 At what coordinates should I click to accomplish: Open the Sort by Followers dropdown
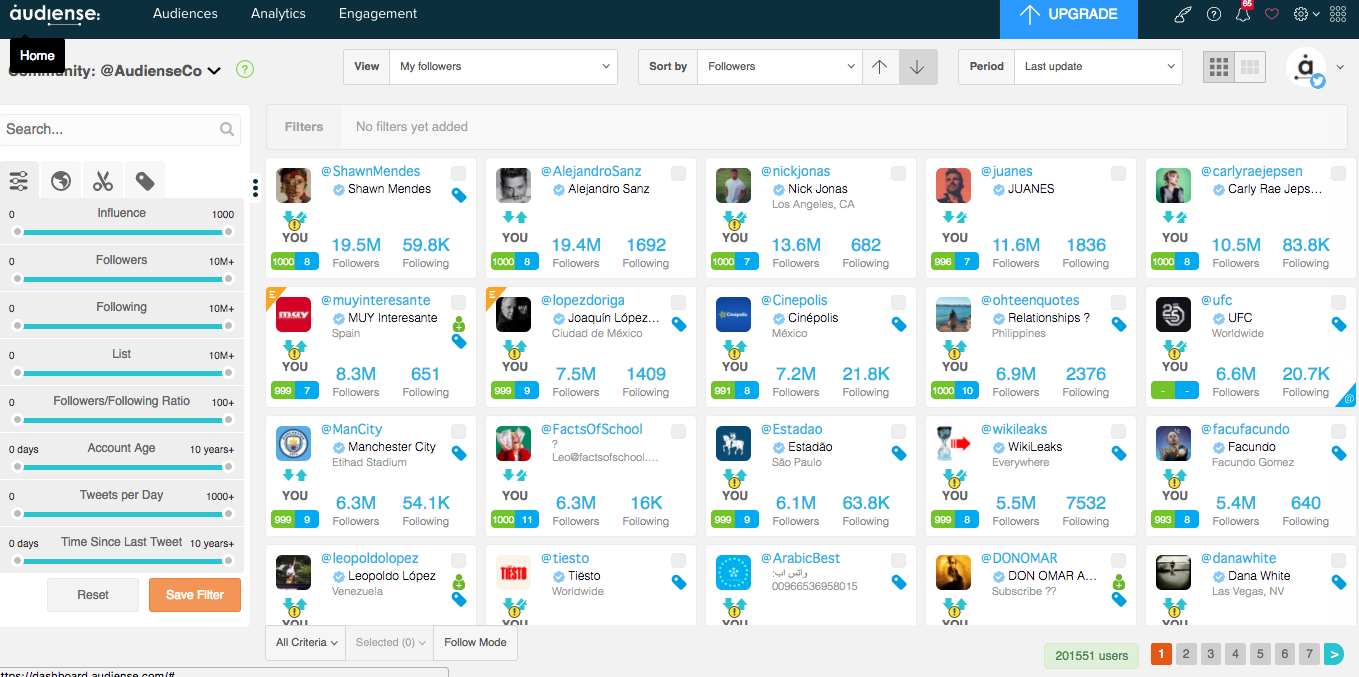click(x=779, y=67)
